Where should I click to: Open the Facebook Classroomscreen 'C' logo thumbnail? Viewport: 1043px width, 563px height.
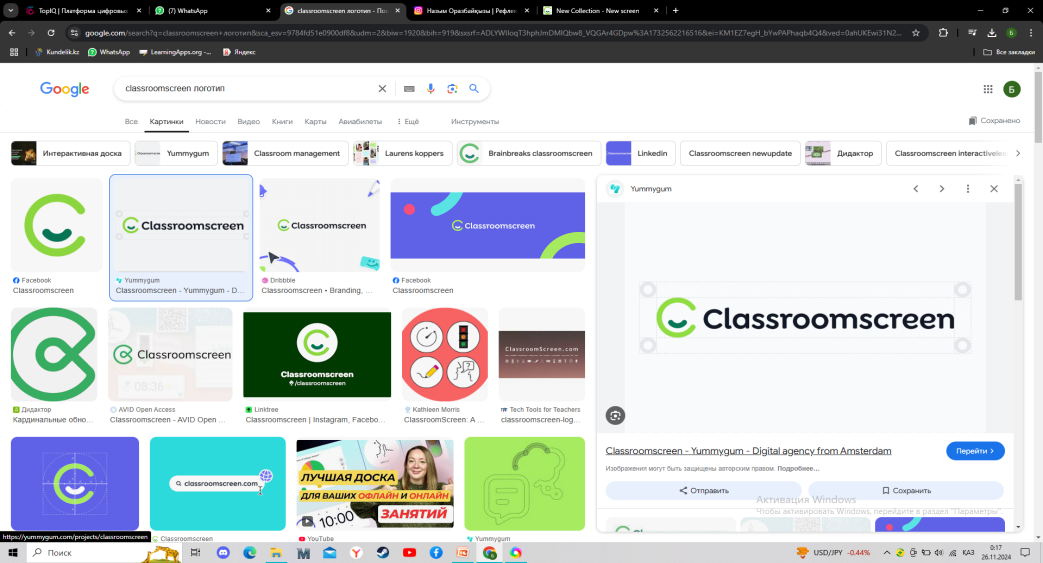coord(57,225)
